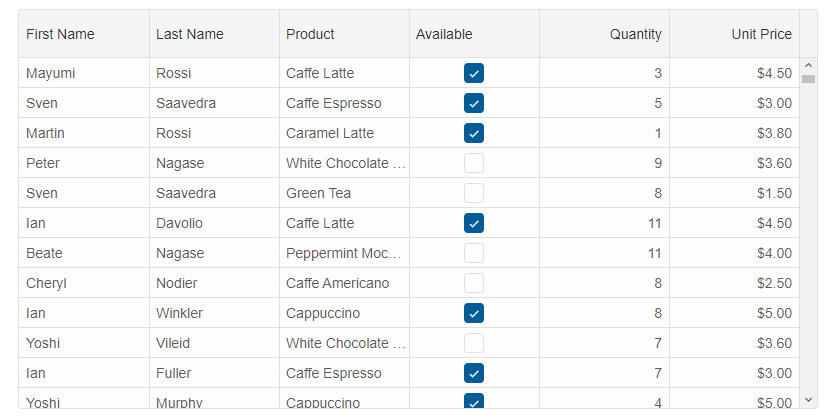Click the vertical scrollbar thumb
The width and height of the screenshot is (831, 420).
click(x=809, y=79)
